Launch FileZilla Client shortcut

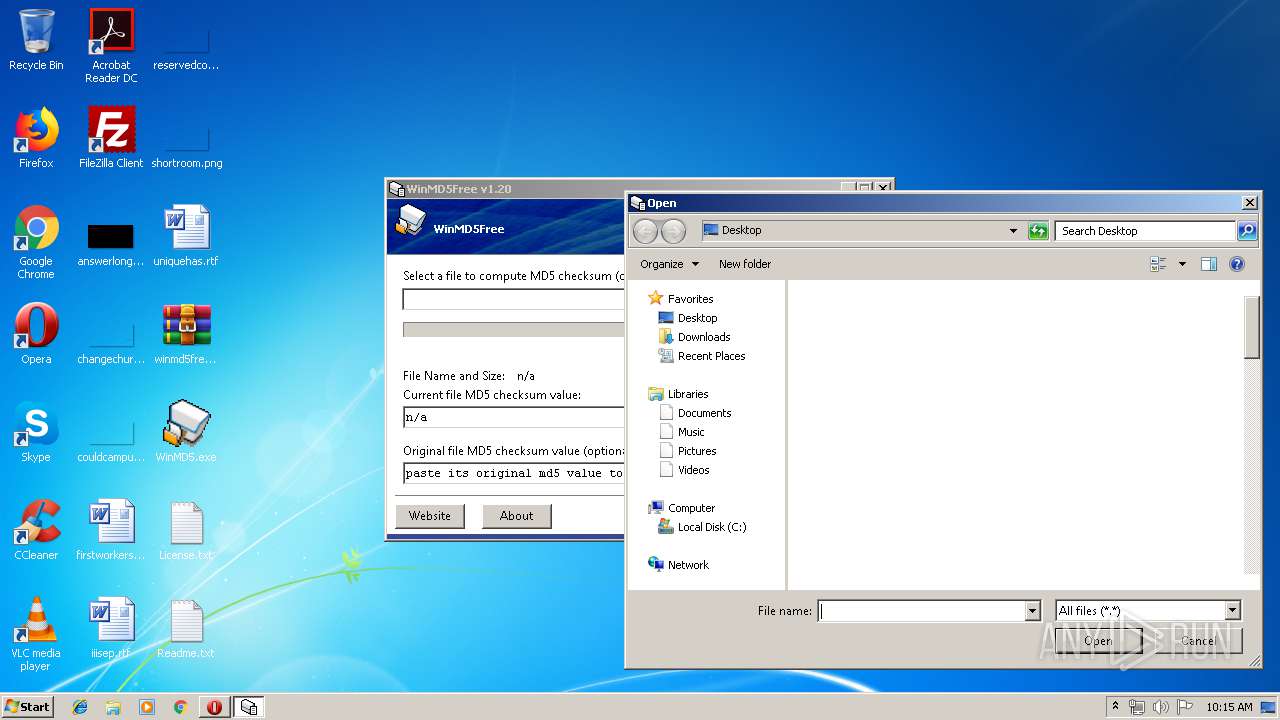pos(111,138)
